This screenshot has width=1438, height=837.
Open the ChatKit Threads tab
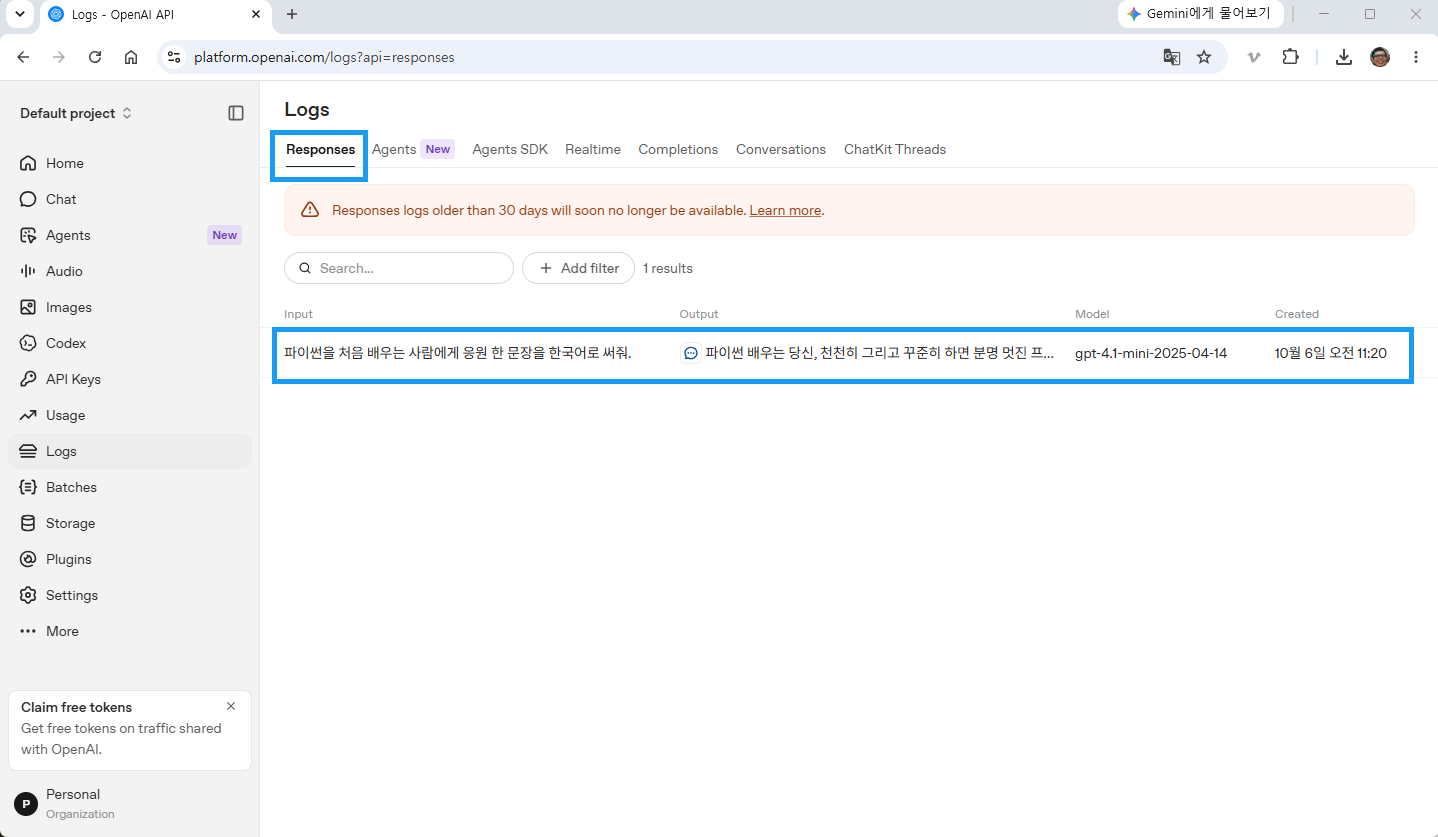pyautogui.click(x=895, y=149)
